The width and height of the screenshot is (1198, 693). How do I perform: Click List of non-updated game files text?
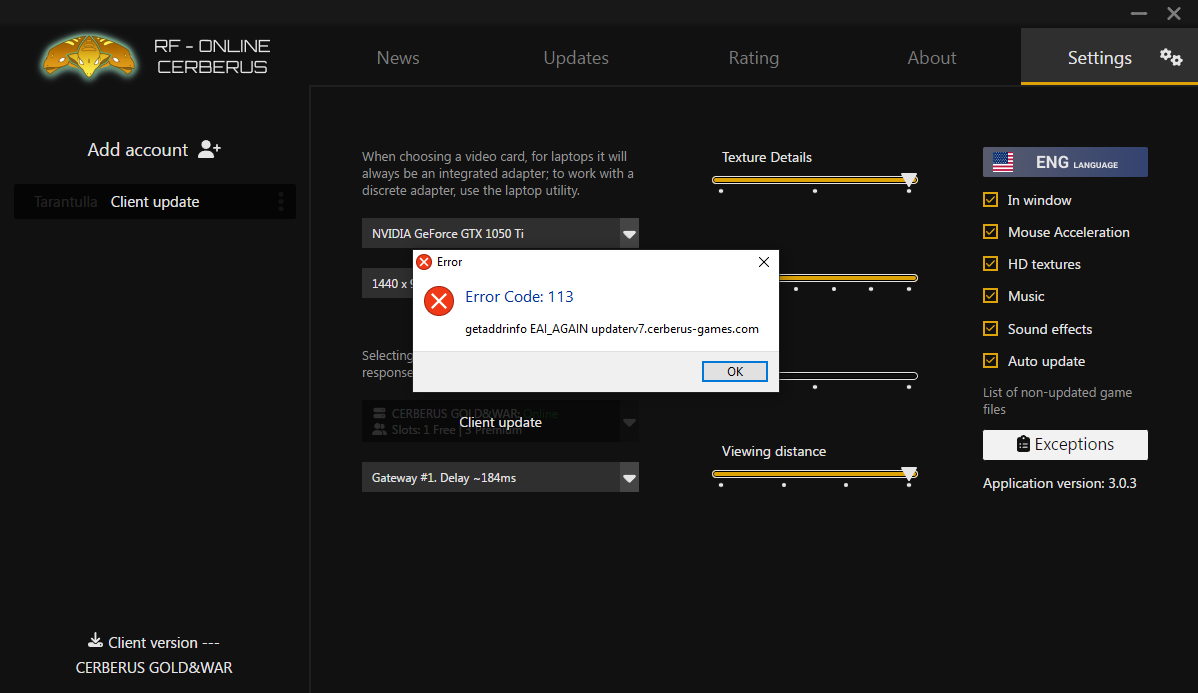tap(1057, 401)
